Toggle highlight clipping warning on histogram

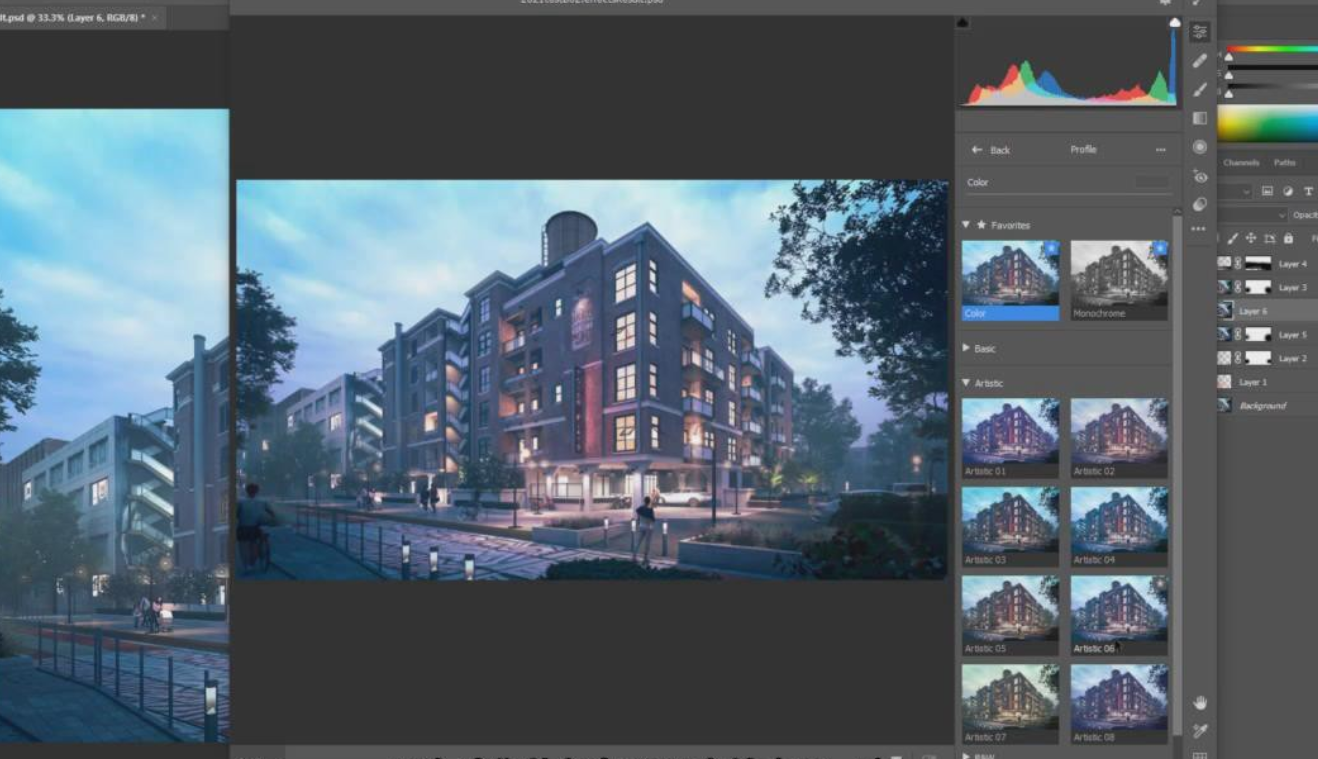(x=1175, y=22)
